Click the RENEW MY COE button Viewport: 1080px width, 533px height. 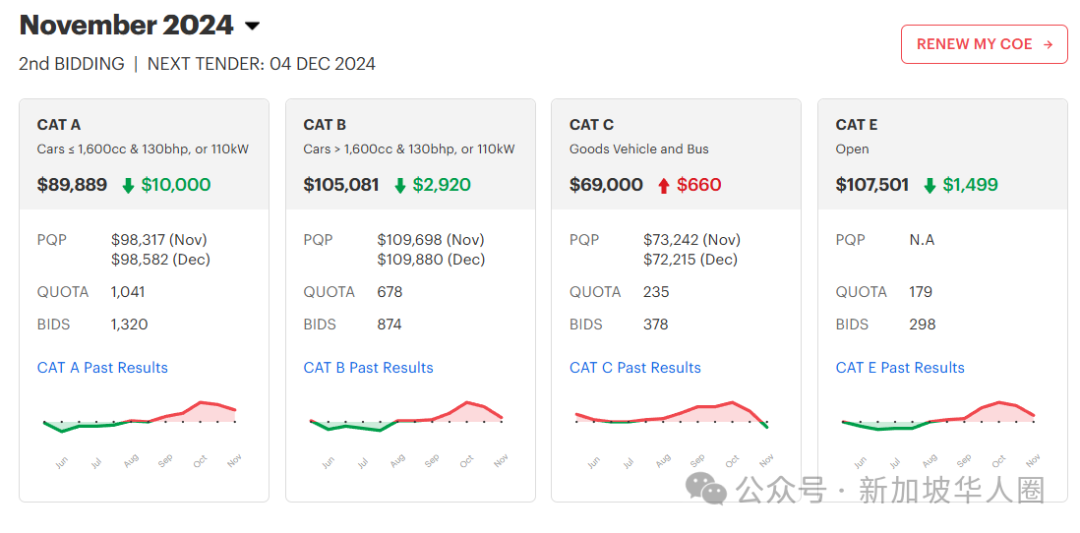coord(984,44)
